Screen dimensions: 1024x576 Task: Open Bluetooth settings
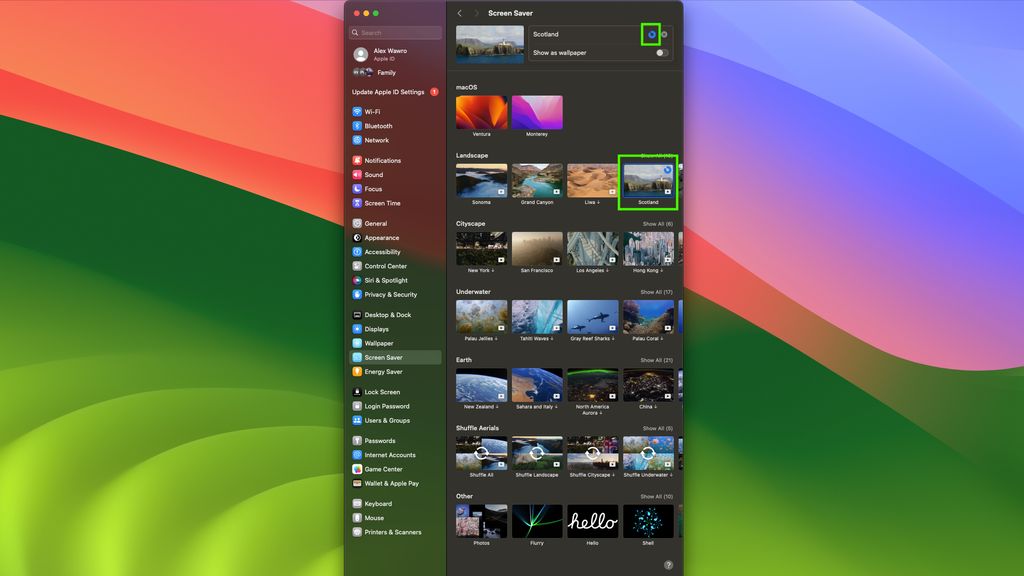[380, 125]
